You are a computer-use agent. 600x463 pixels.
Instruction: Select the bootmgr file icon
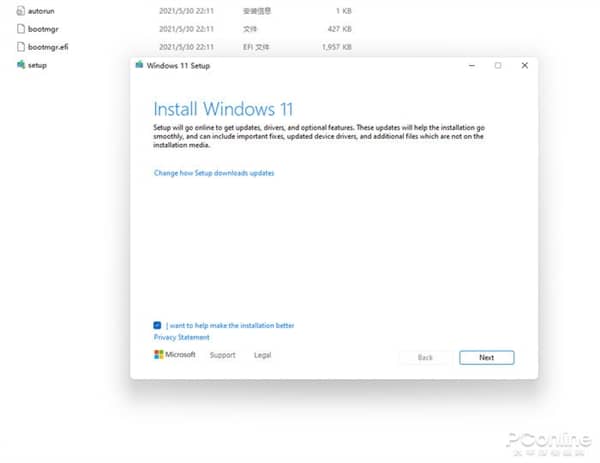[x=20, y=28]
